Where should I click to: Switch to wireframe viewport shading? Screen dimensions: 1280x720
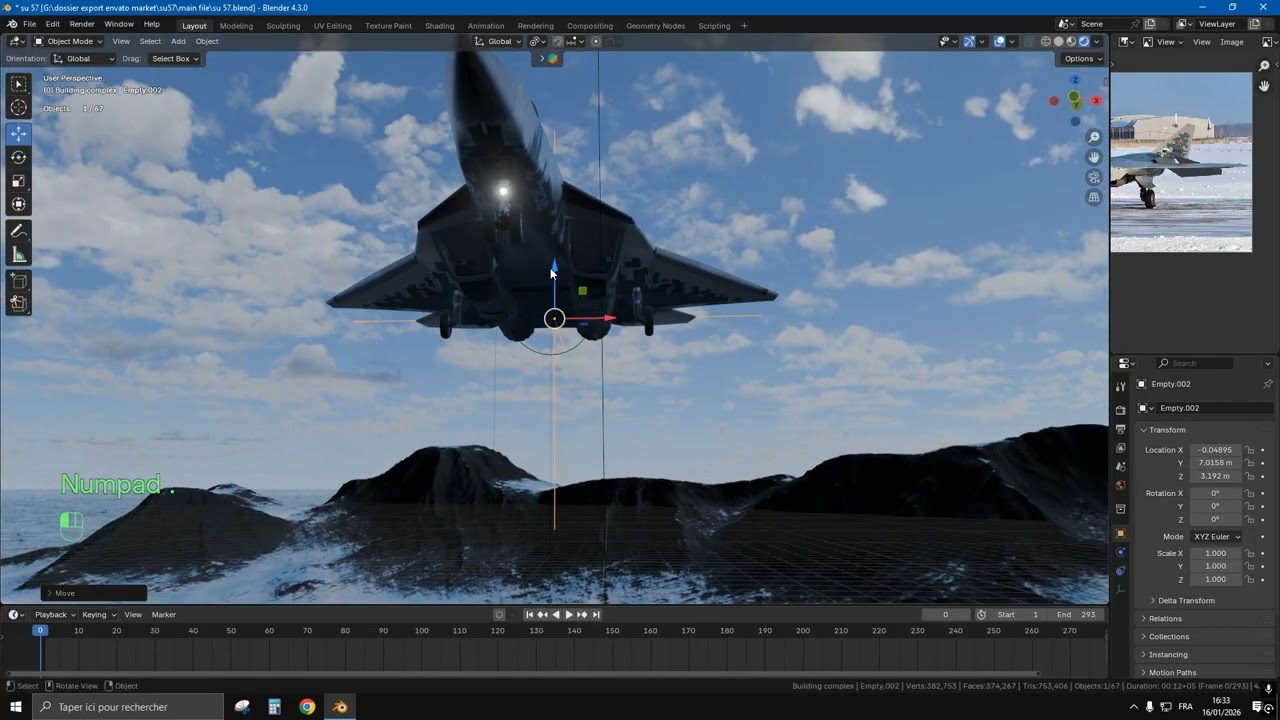coord(1046,41)
